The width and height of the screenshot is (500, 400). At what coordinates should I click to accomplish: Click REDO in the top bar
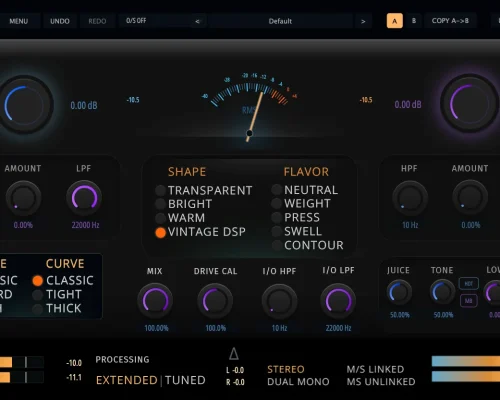point(97,21)
